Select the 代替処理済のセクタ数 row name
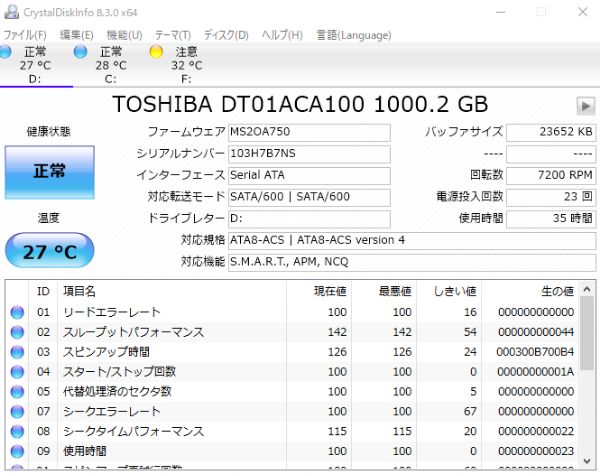 point(117,392)
